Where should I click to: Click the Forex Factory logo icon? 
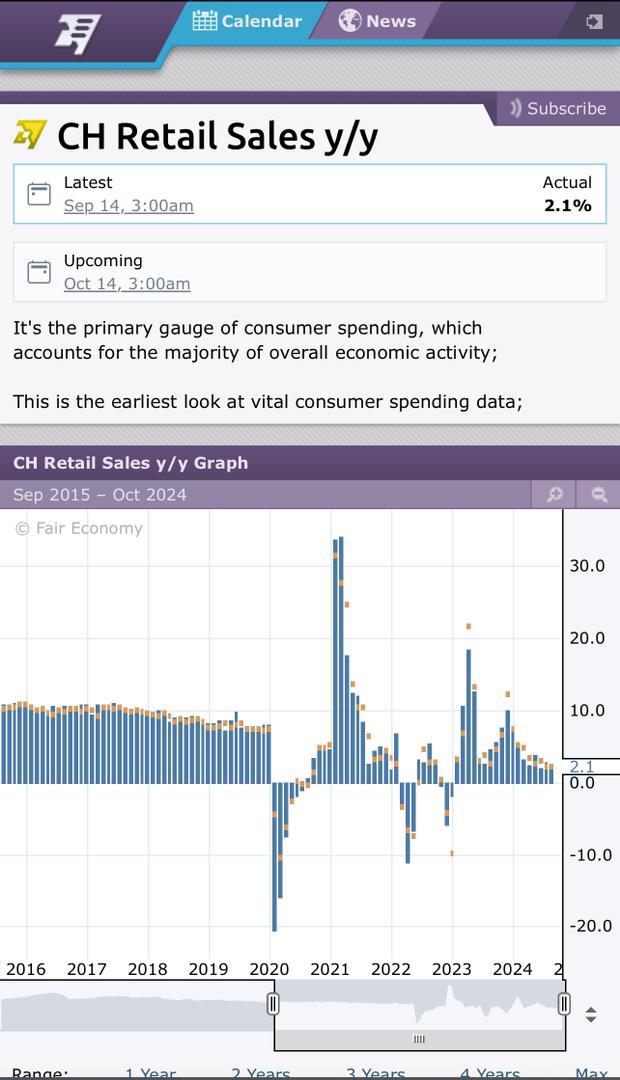(x=78, y=32)
